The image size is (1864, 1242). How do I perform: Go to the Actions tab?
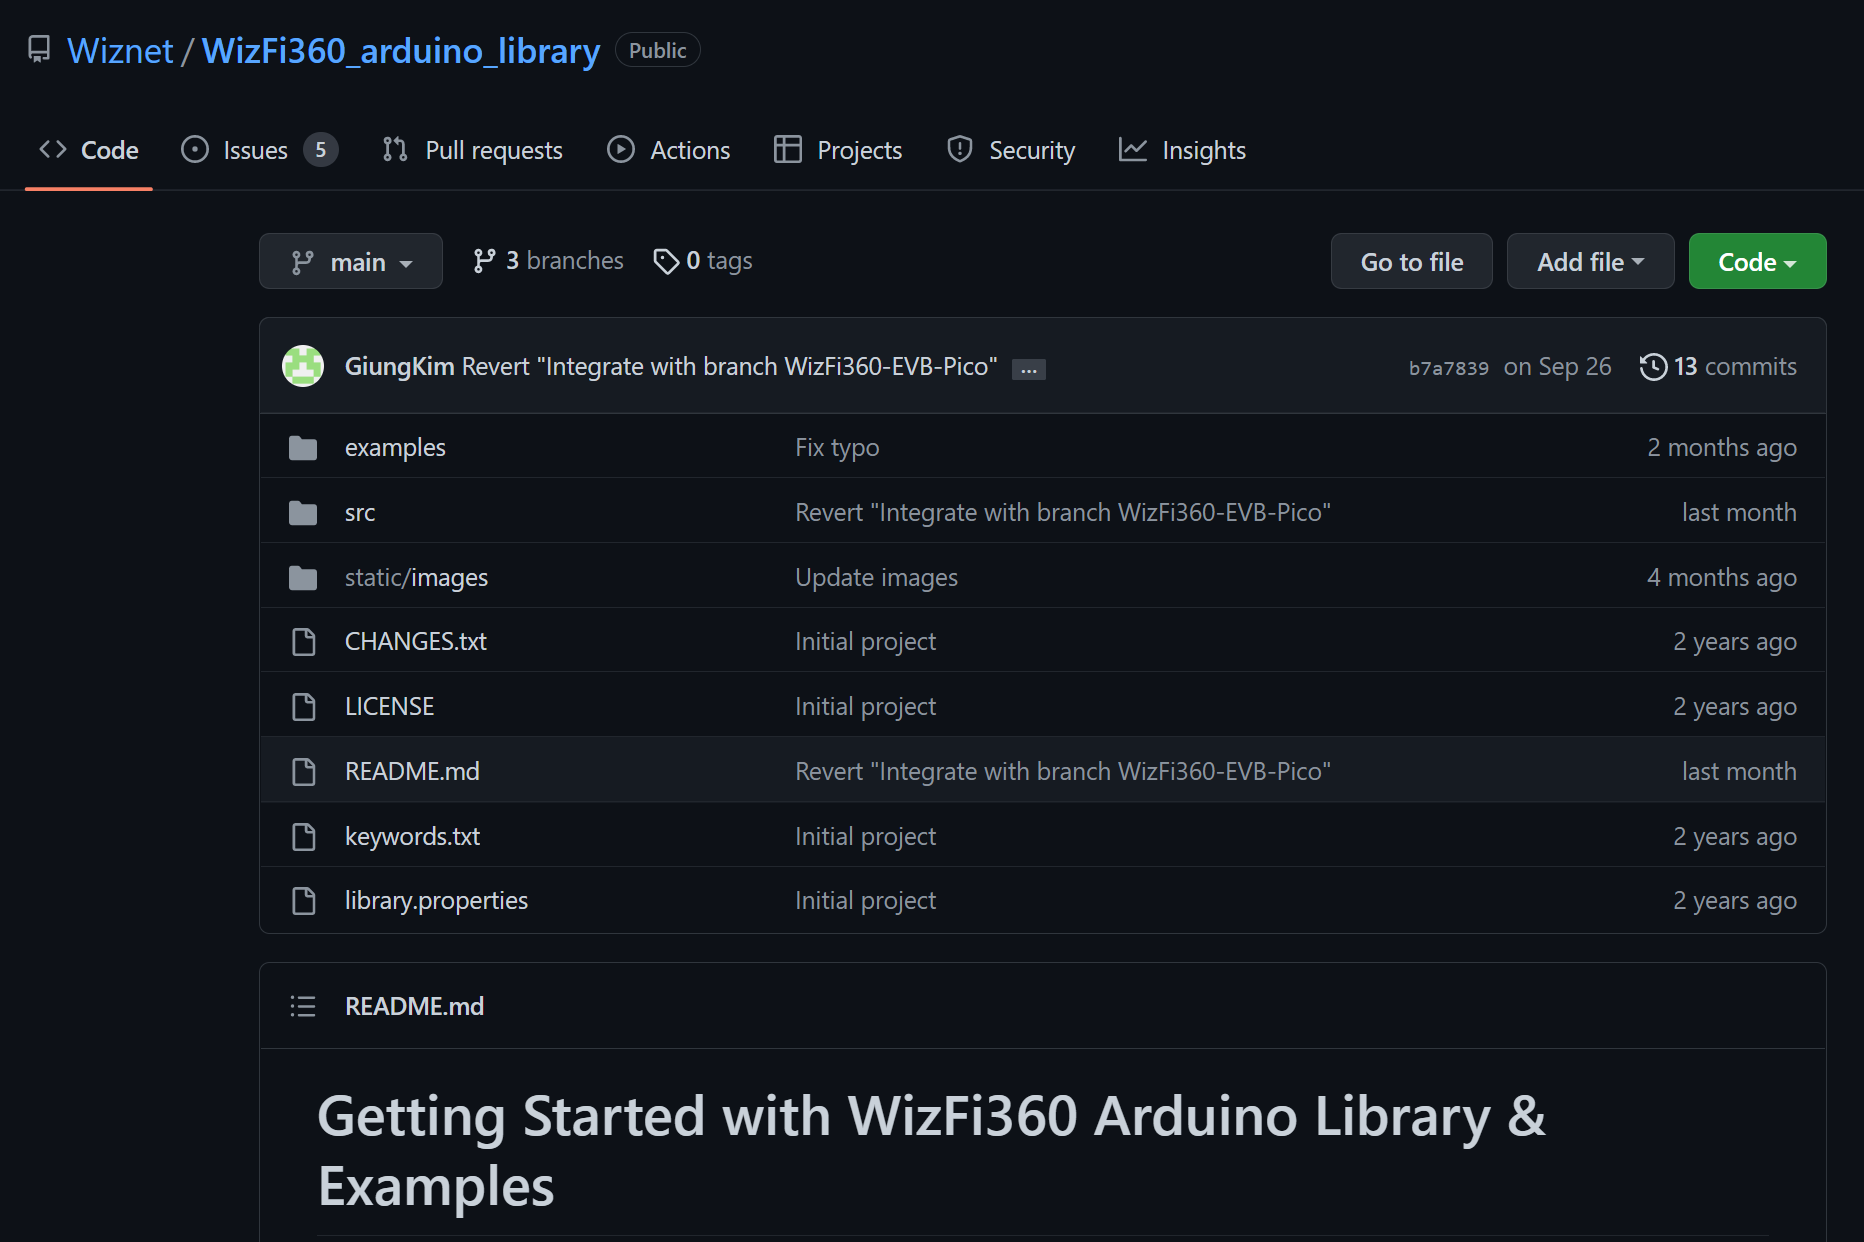point(669,150)
